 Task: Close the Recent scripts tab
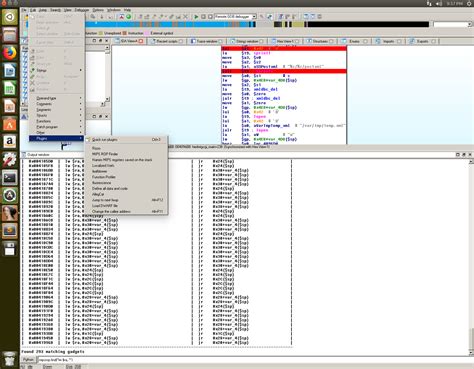(181, 41)
